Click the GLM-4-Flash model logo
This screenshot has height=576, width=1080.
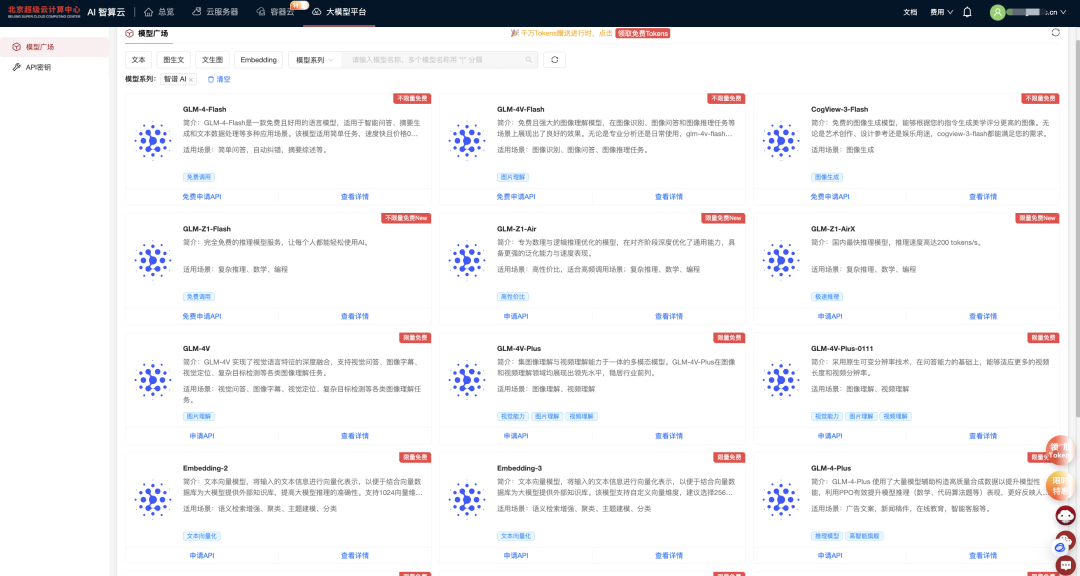point(153,142)
